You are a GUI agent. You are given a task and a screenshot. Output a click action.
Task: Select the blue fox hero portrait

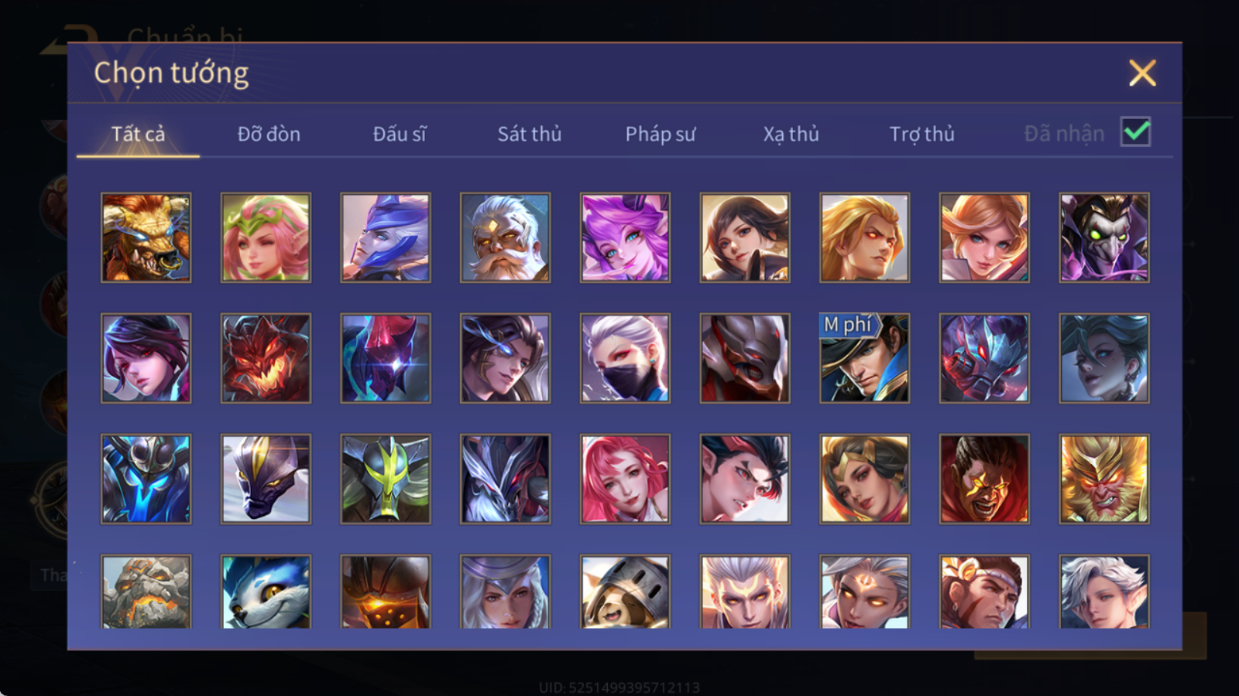click(x=266, y=592)
